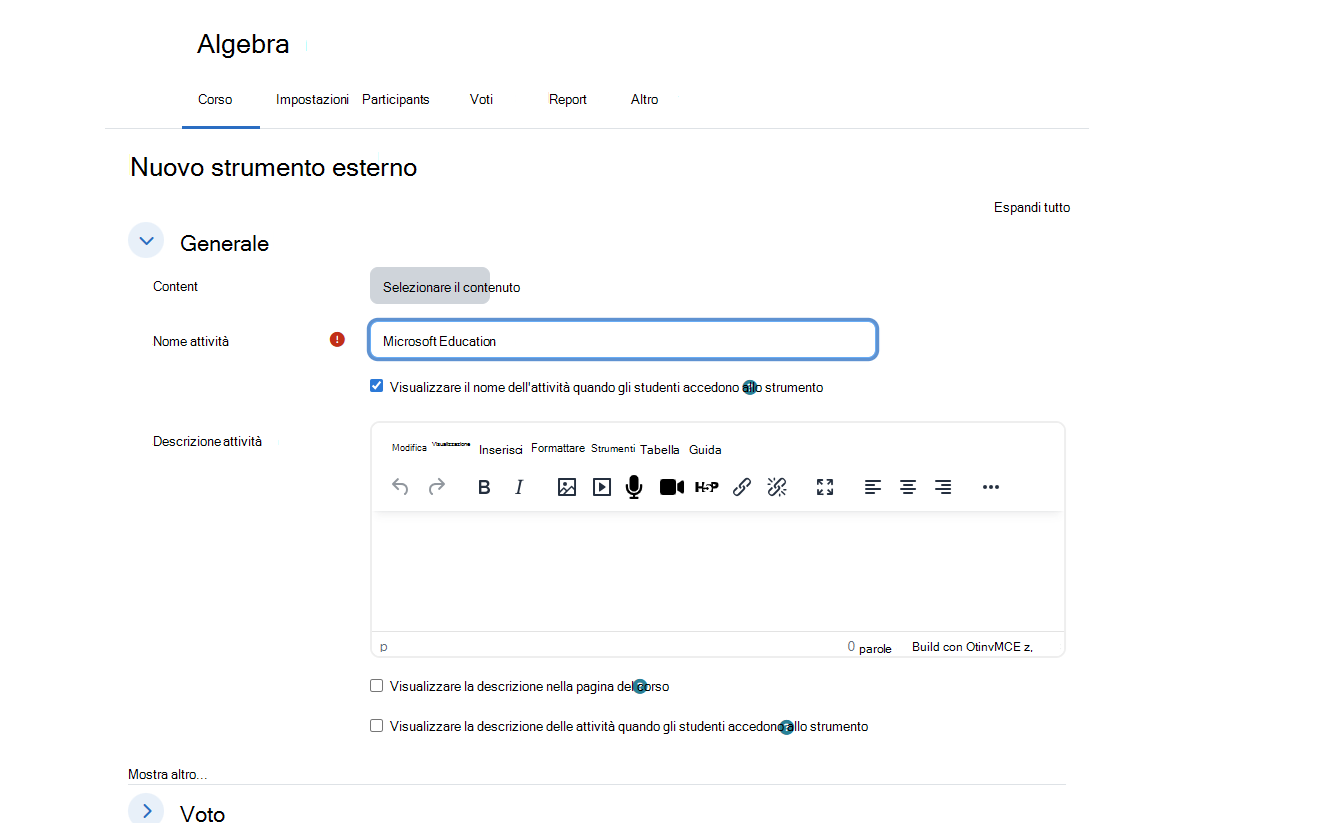Open the Tabella editor menu
1324x823 pixels.
[660, 450]
